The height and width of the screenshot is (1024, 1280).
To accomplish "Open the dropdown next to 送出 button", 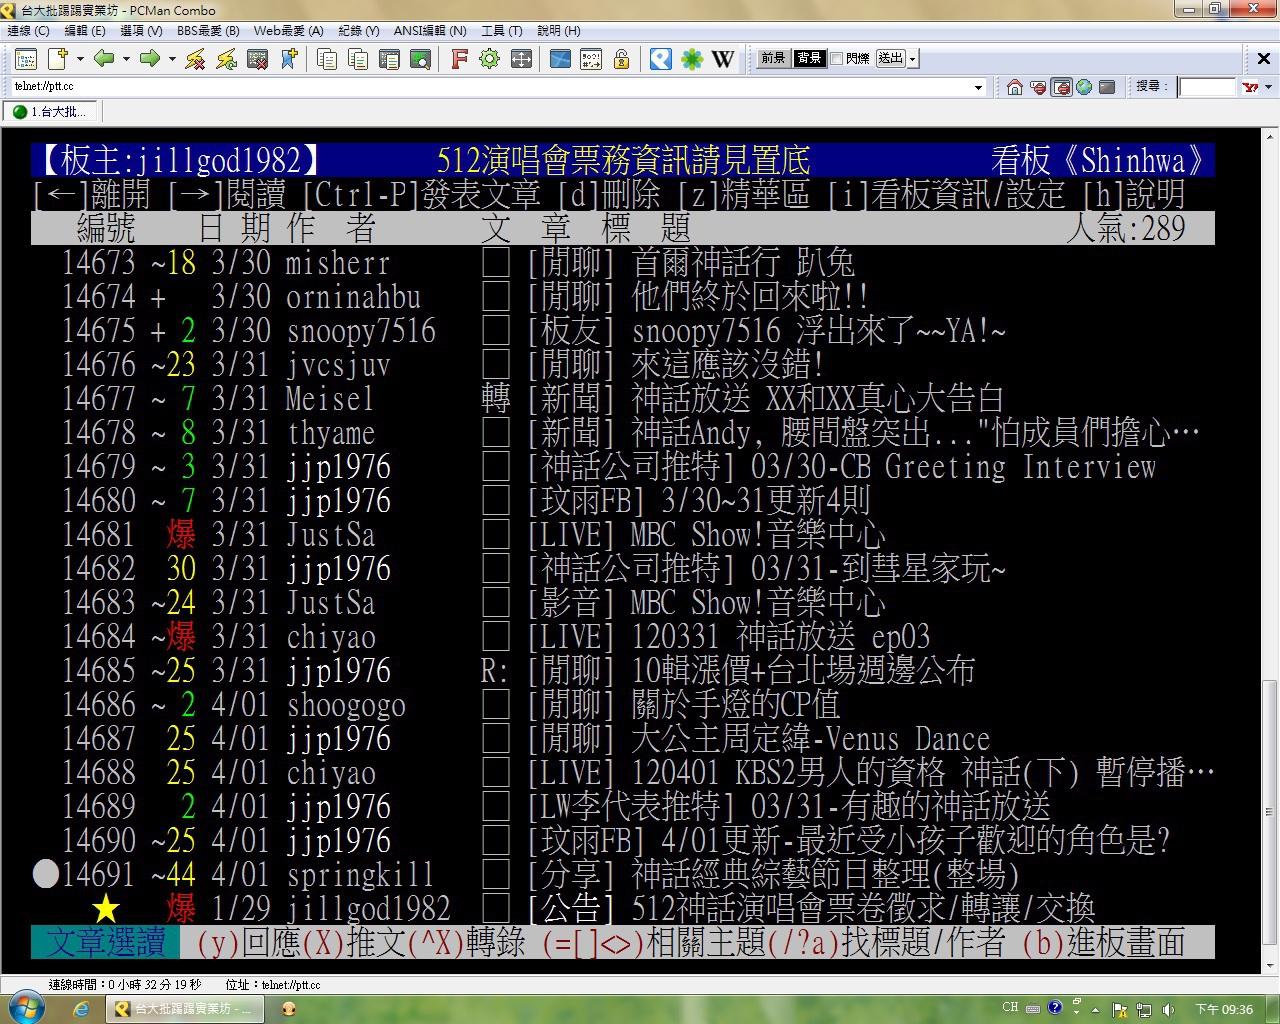I will click(913, 59).
